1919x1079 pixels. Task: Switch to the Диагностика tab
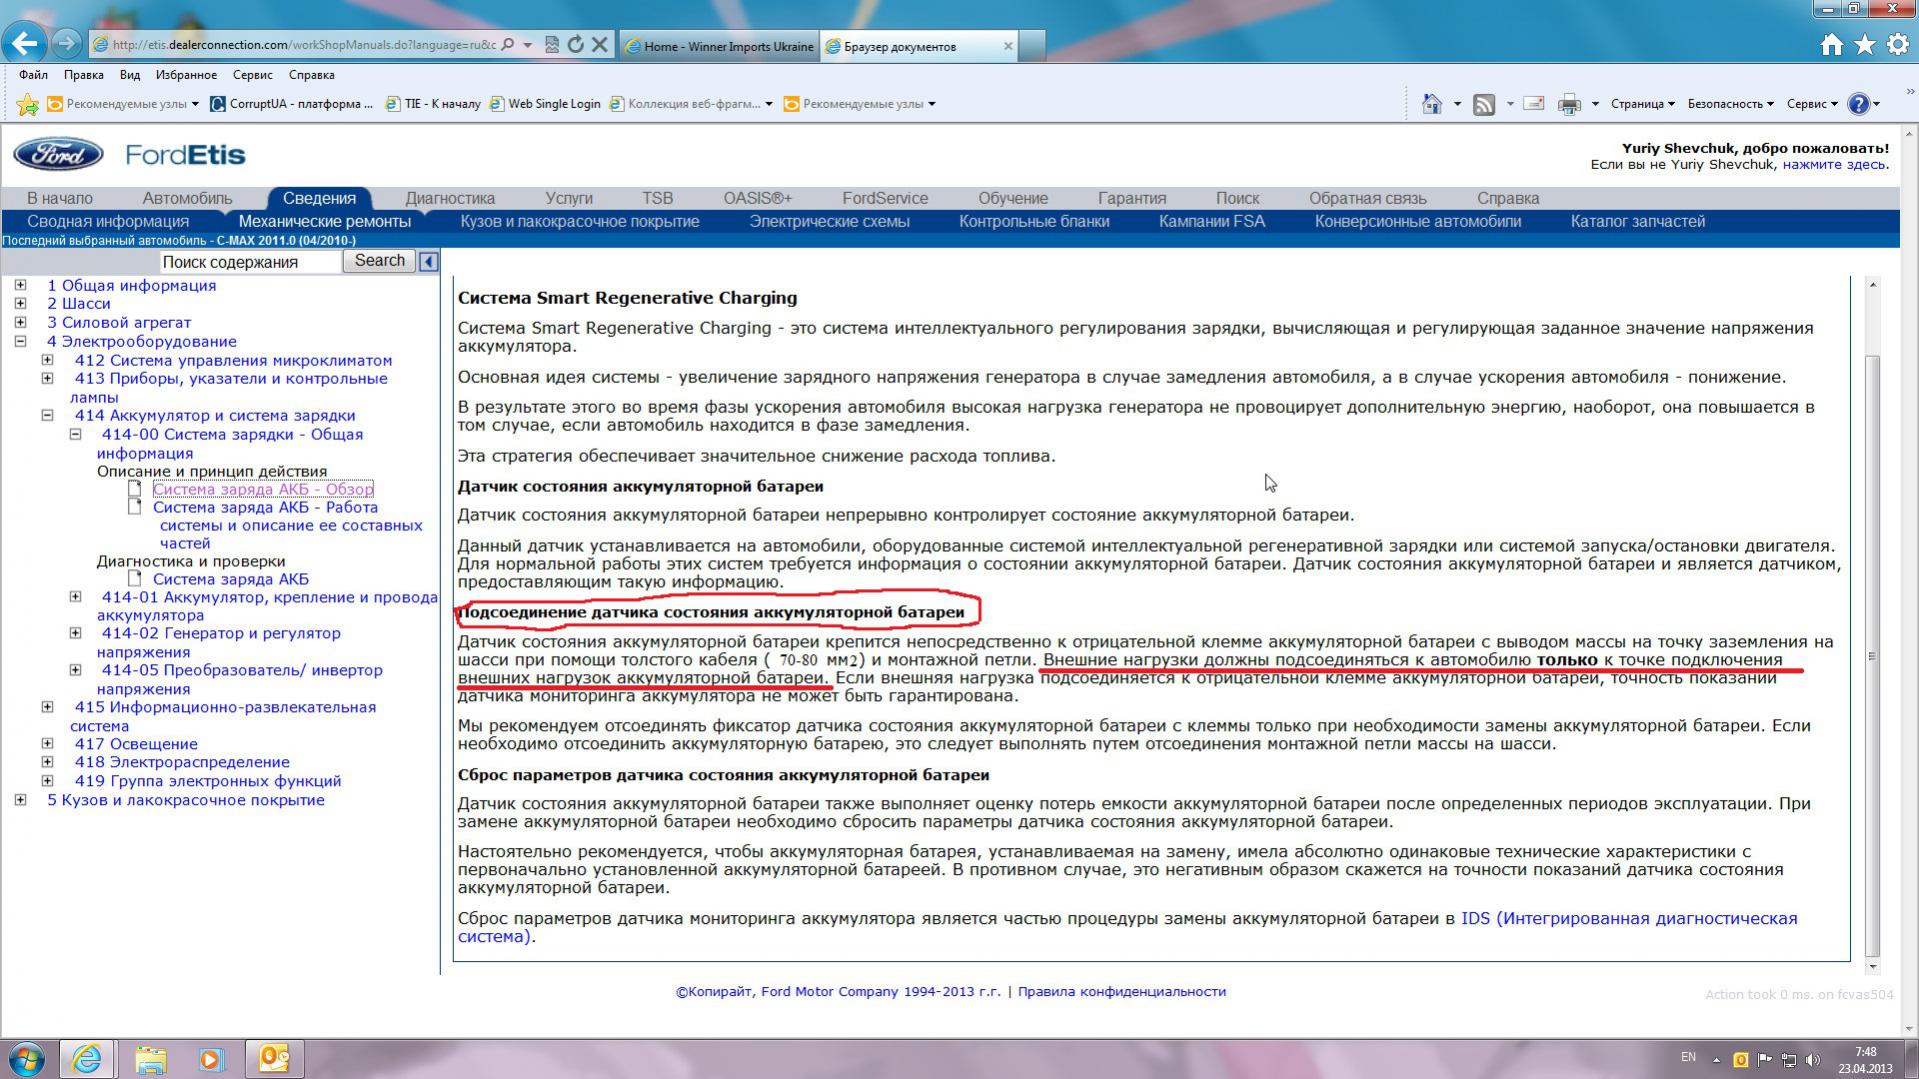450,198
